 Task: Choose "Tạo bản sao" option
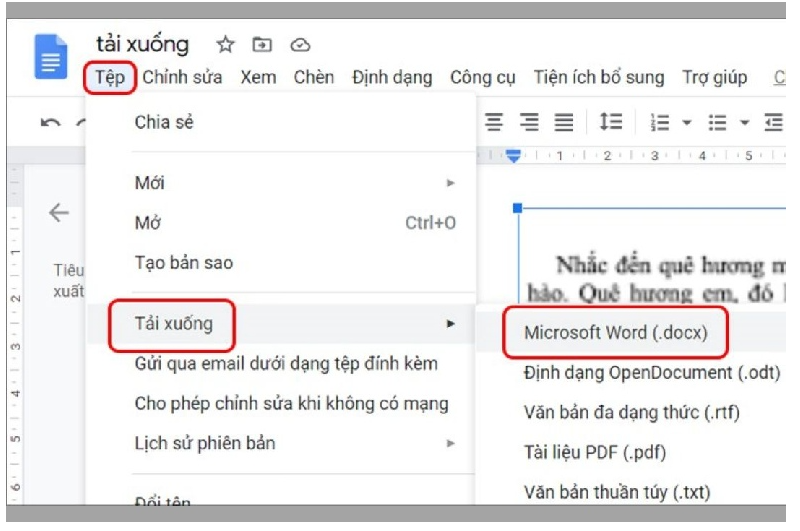click(x=281, y=263)
